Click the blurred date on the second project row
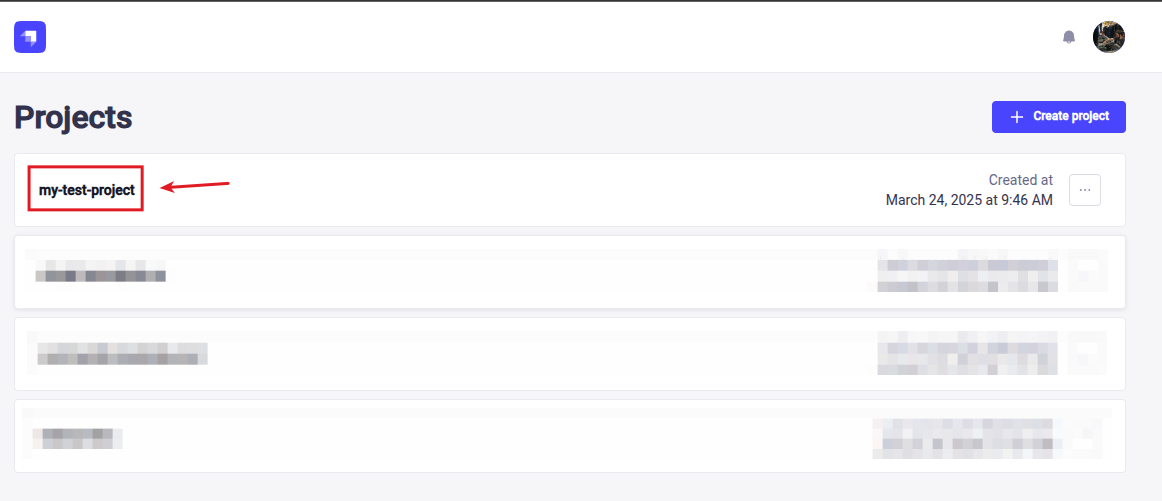This screenshot has height=501, width=1162. (967, 273)
